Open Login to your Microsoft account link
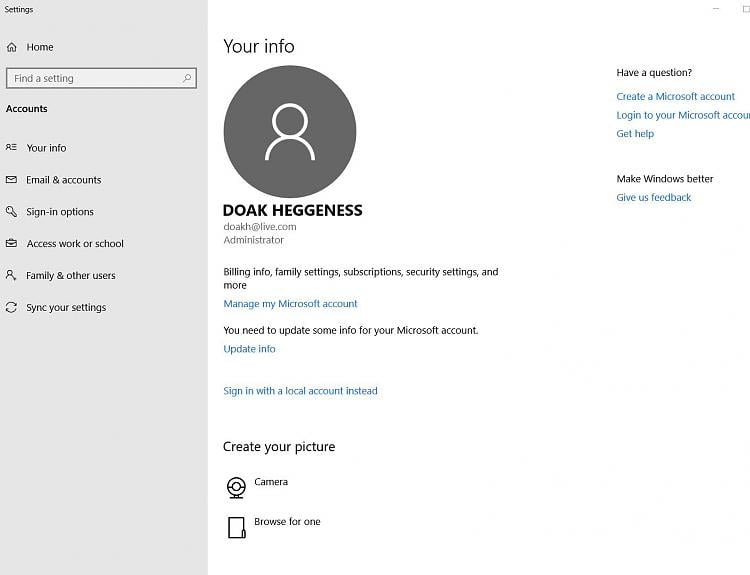Viewport: 750px width, 575px height. (683, 115)
